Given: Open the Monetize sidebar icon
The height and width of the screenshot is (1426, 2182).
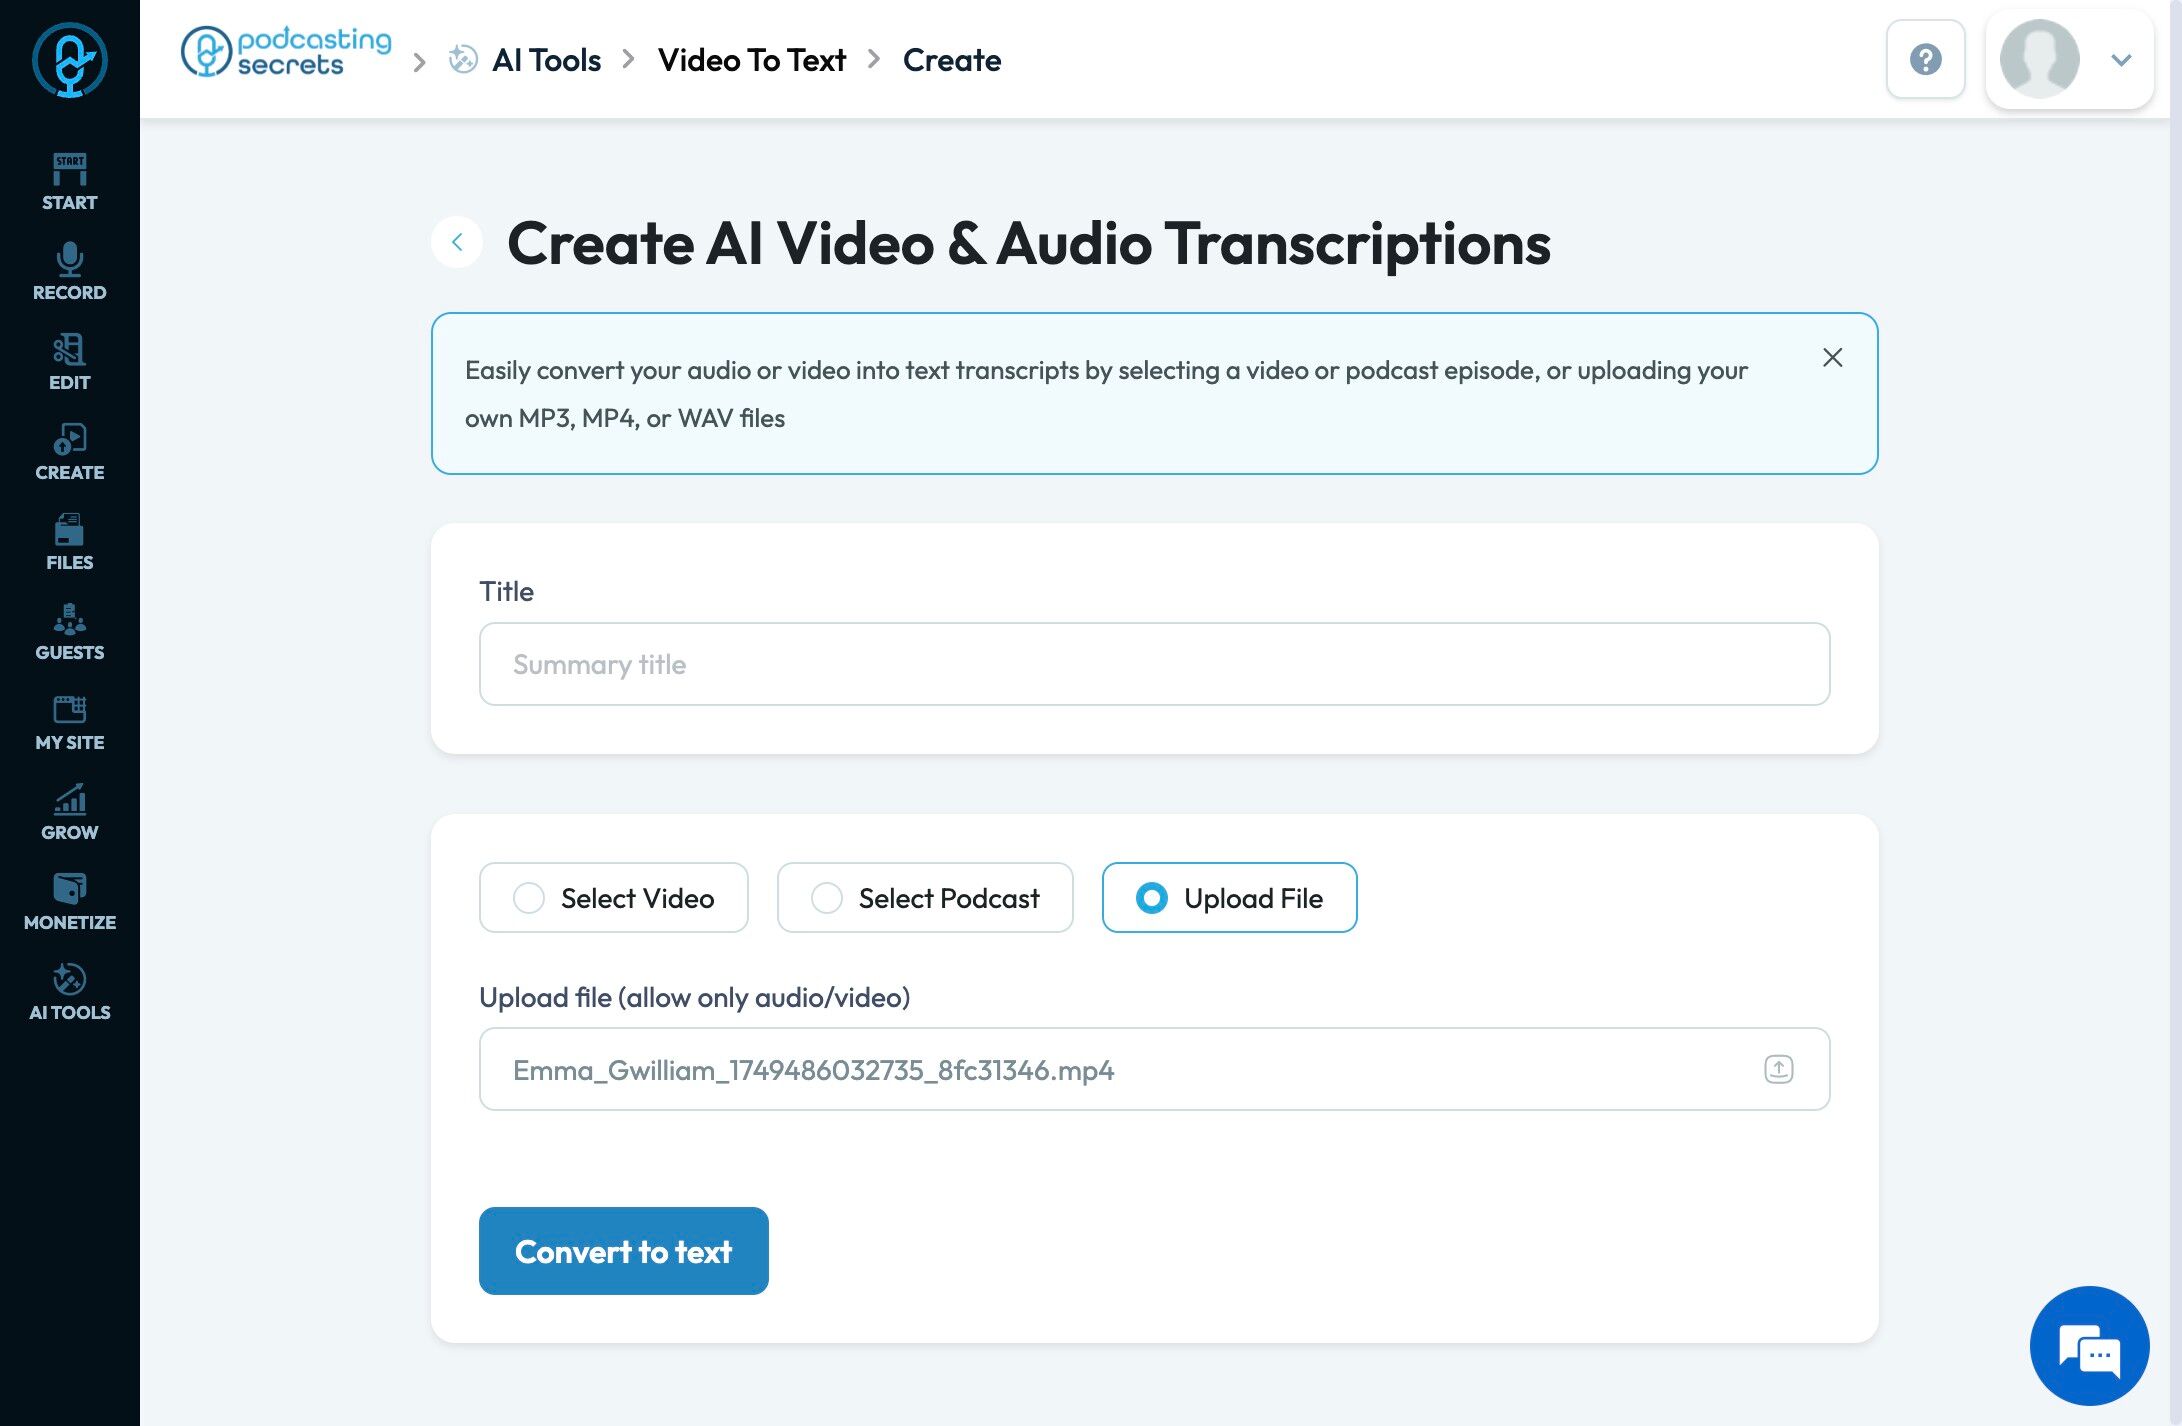Looking at the screenshot, I should coord(69,901).
